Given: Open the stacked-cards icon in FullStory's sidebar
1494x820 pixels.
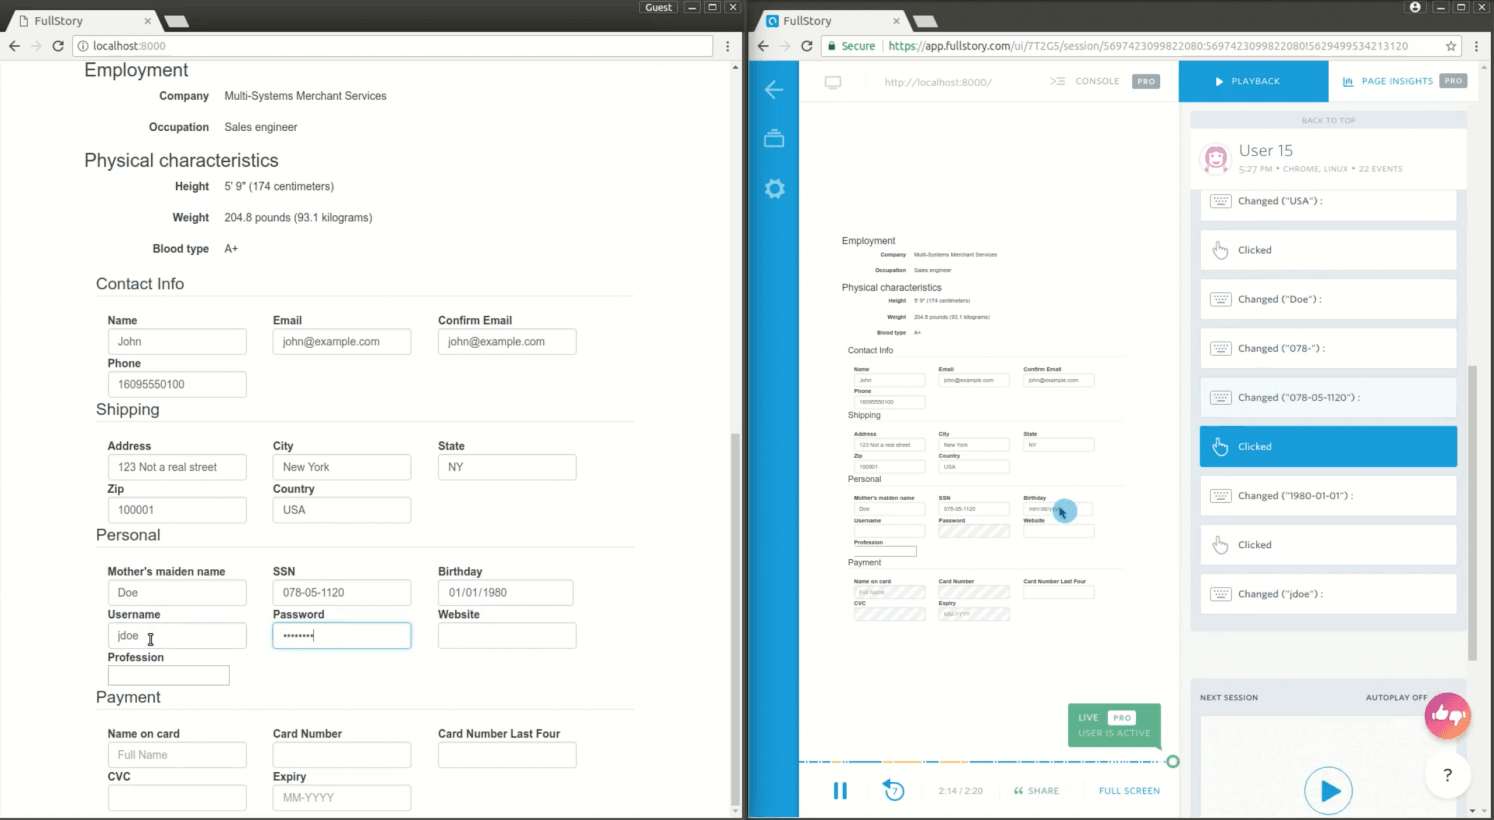Looking at the screenshot, I should coord(774,139).
